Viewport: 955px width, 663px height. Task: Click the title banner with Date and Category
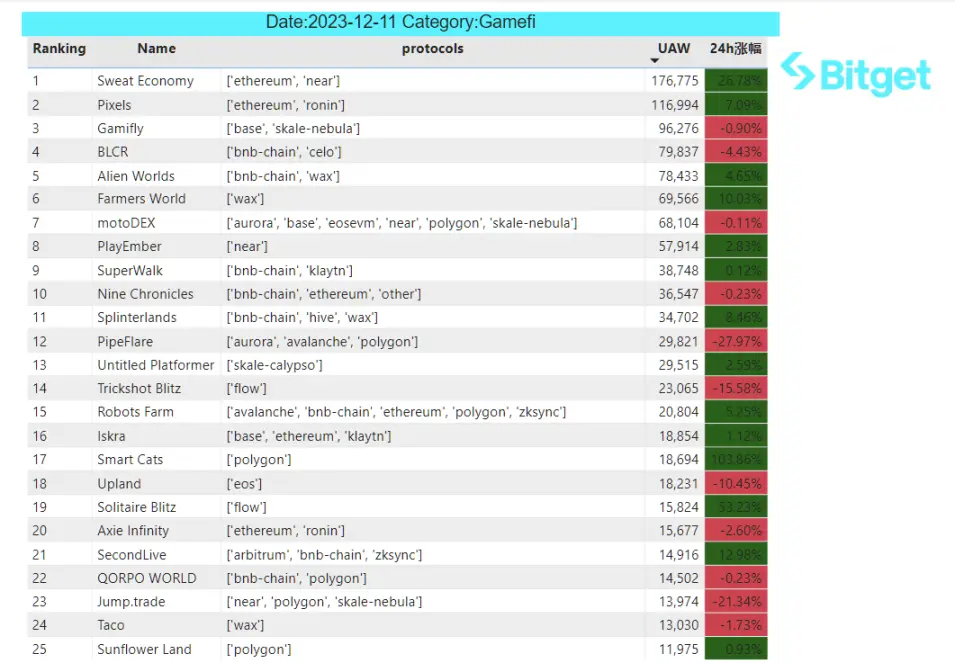pos(400,23)
